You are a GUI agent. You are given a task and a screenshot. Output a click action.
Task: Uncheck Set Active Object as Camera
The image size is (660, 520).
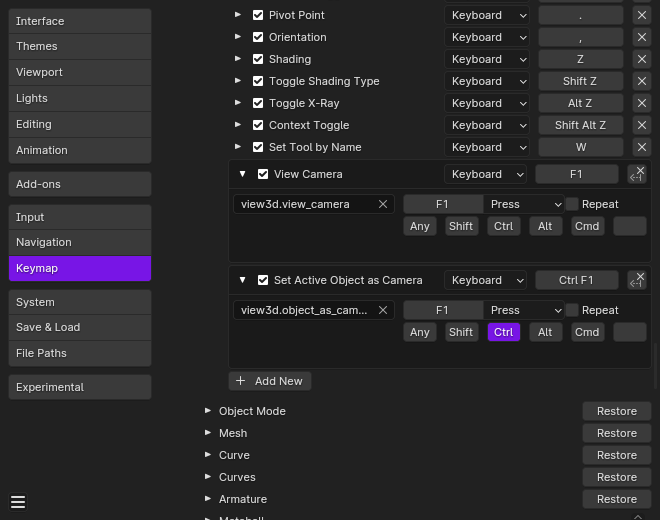point(263,280)
